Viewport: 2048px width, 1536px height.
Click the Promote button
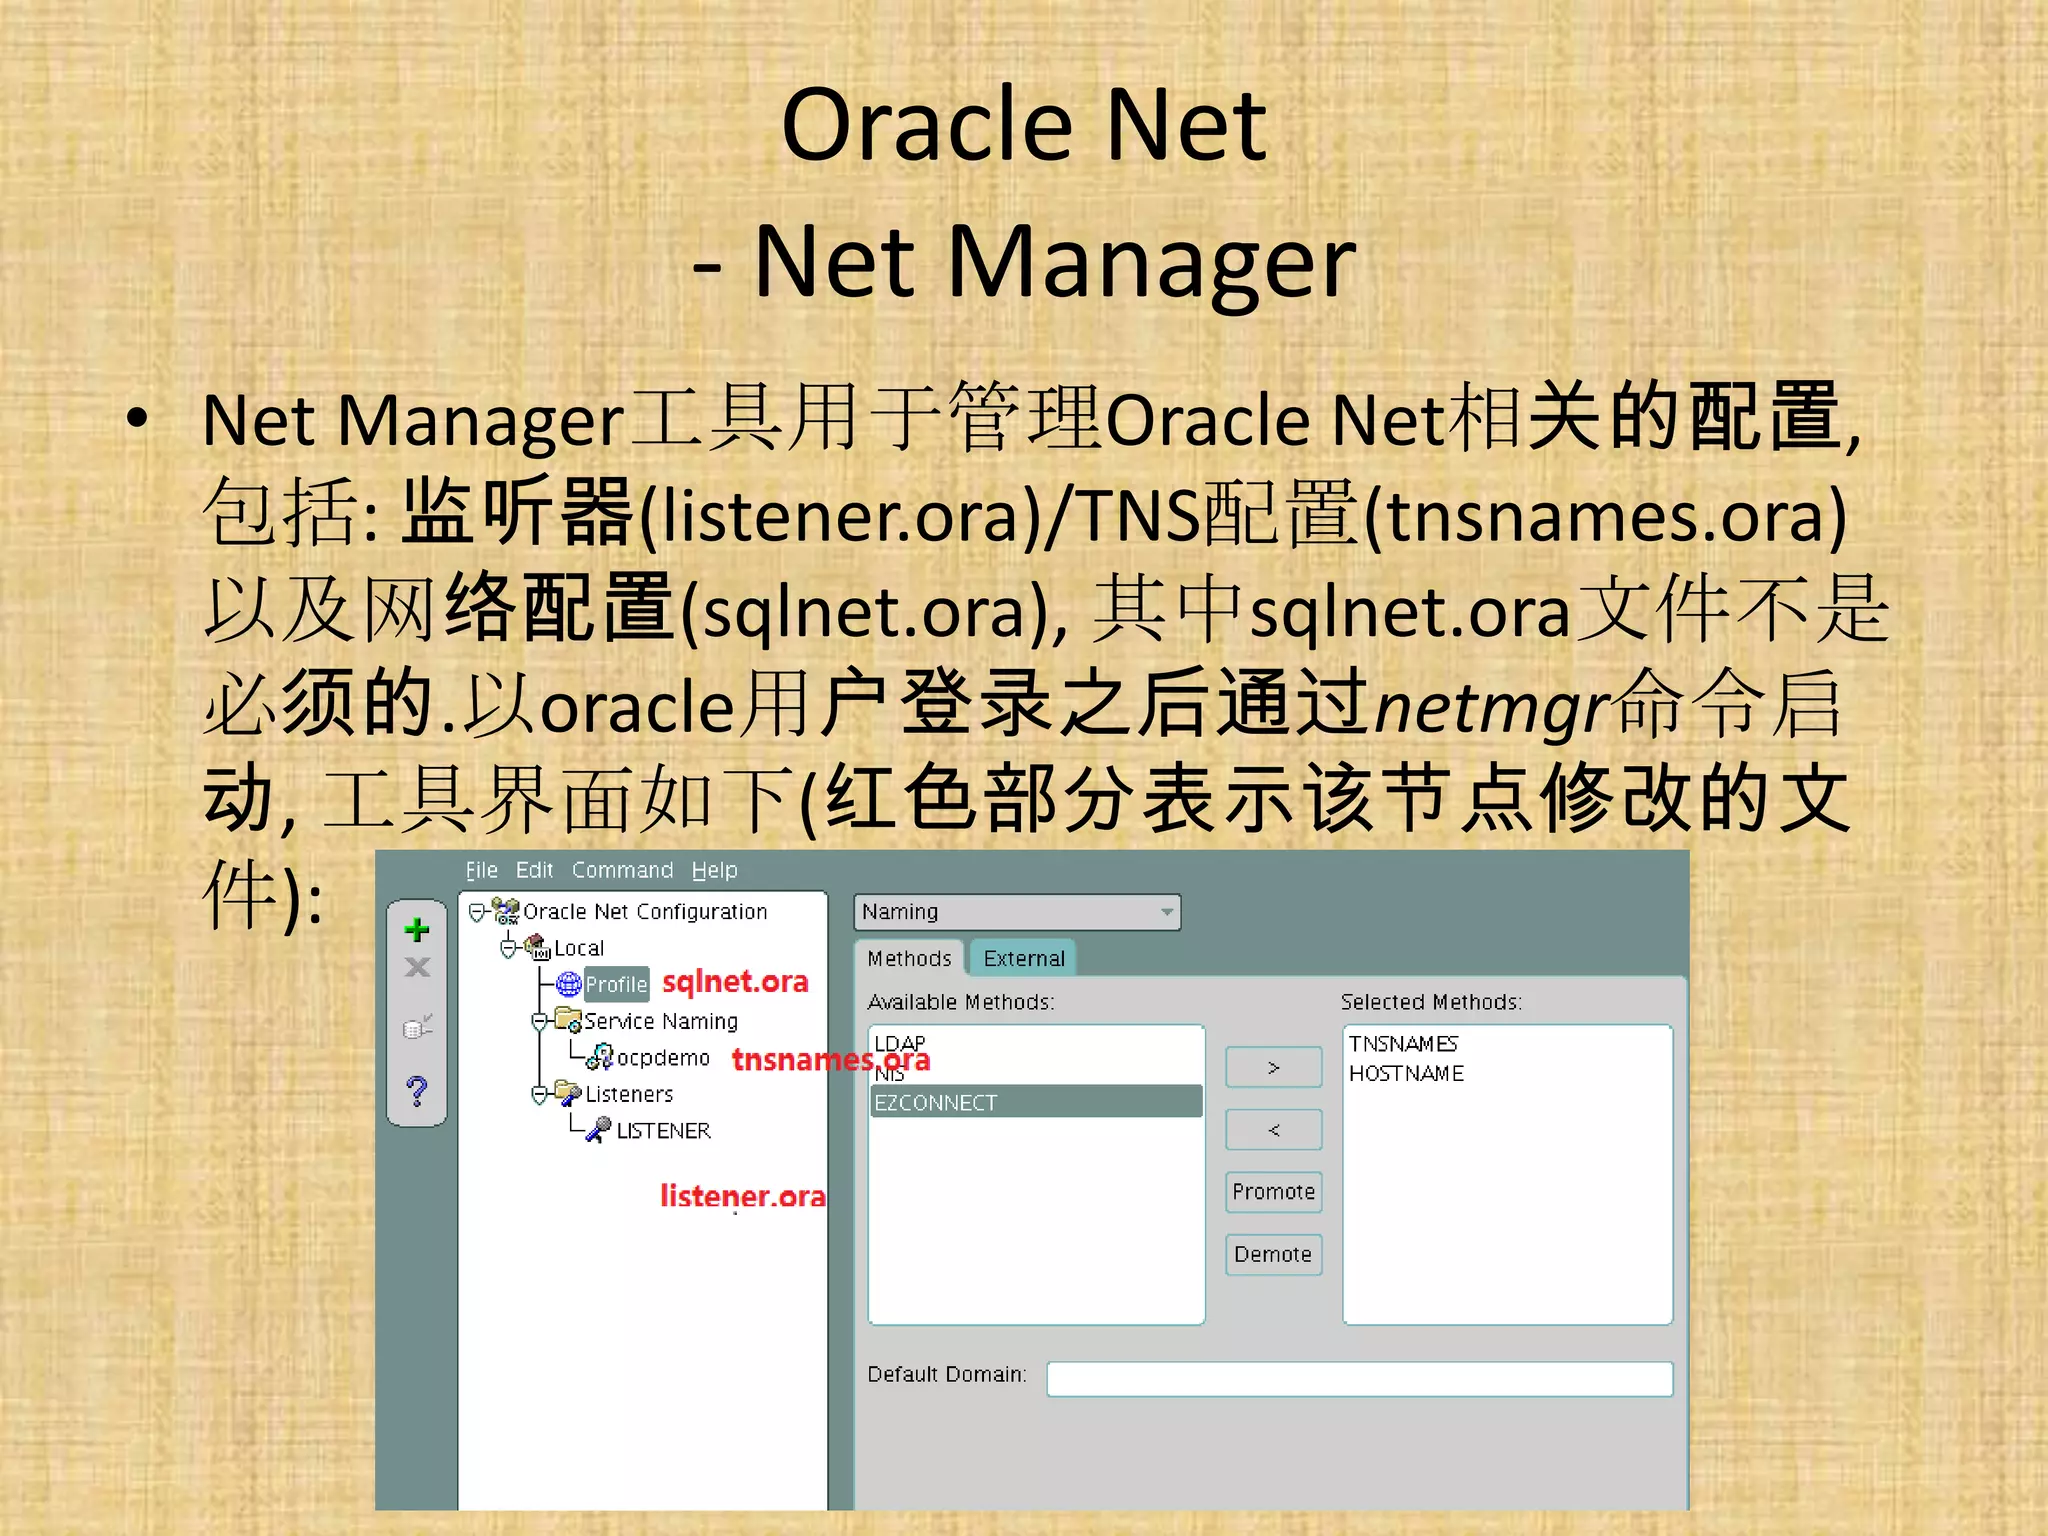pyautogui.click(x=1274, y=1192)
